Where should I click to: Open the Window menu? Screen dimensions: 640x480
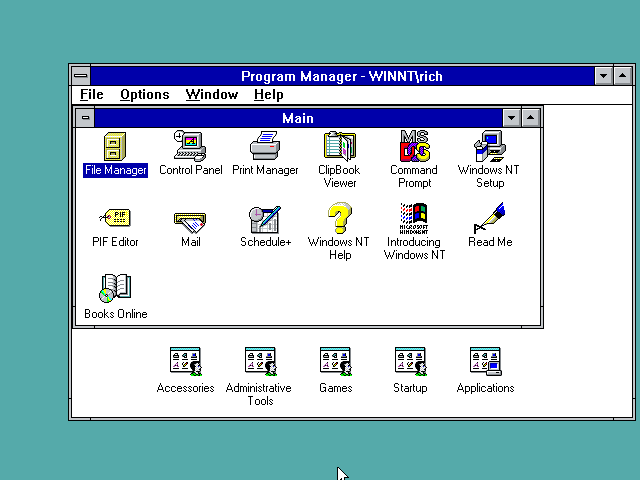click(211, 95)
